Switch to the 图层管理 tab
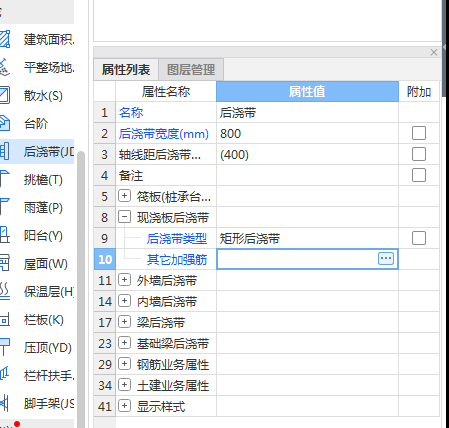Image resolution: width=449 pixels, height=428 pixels. coord(191,70)
